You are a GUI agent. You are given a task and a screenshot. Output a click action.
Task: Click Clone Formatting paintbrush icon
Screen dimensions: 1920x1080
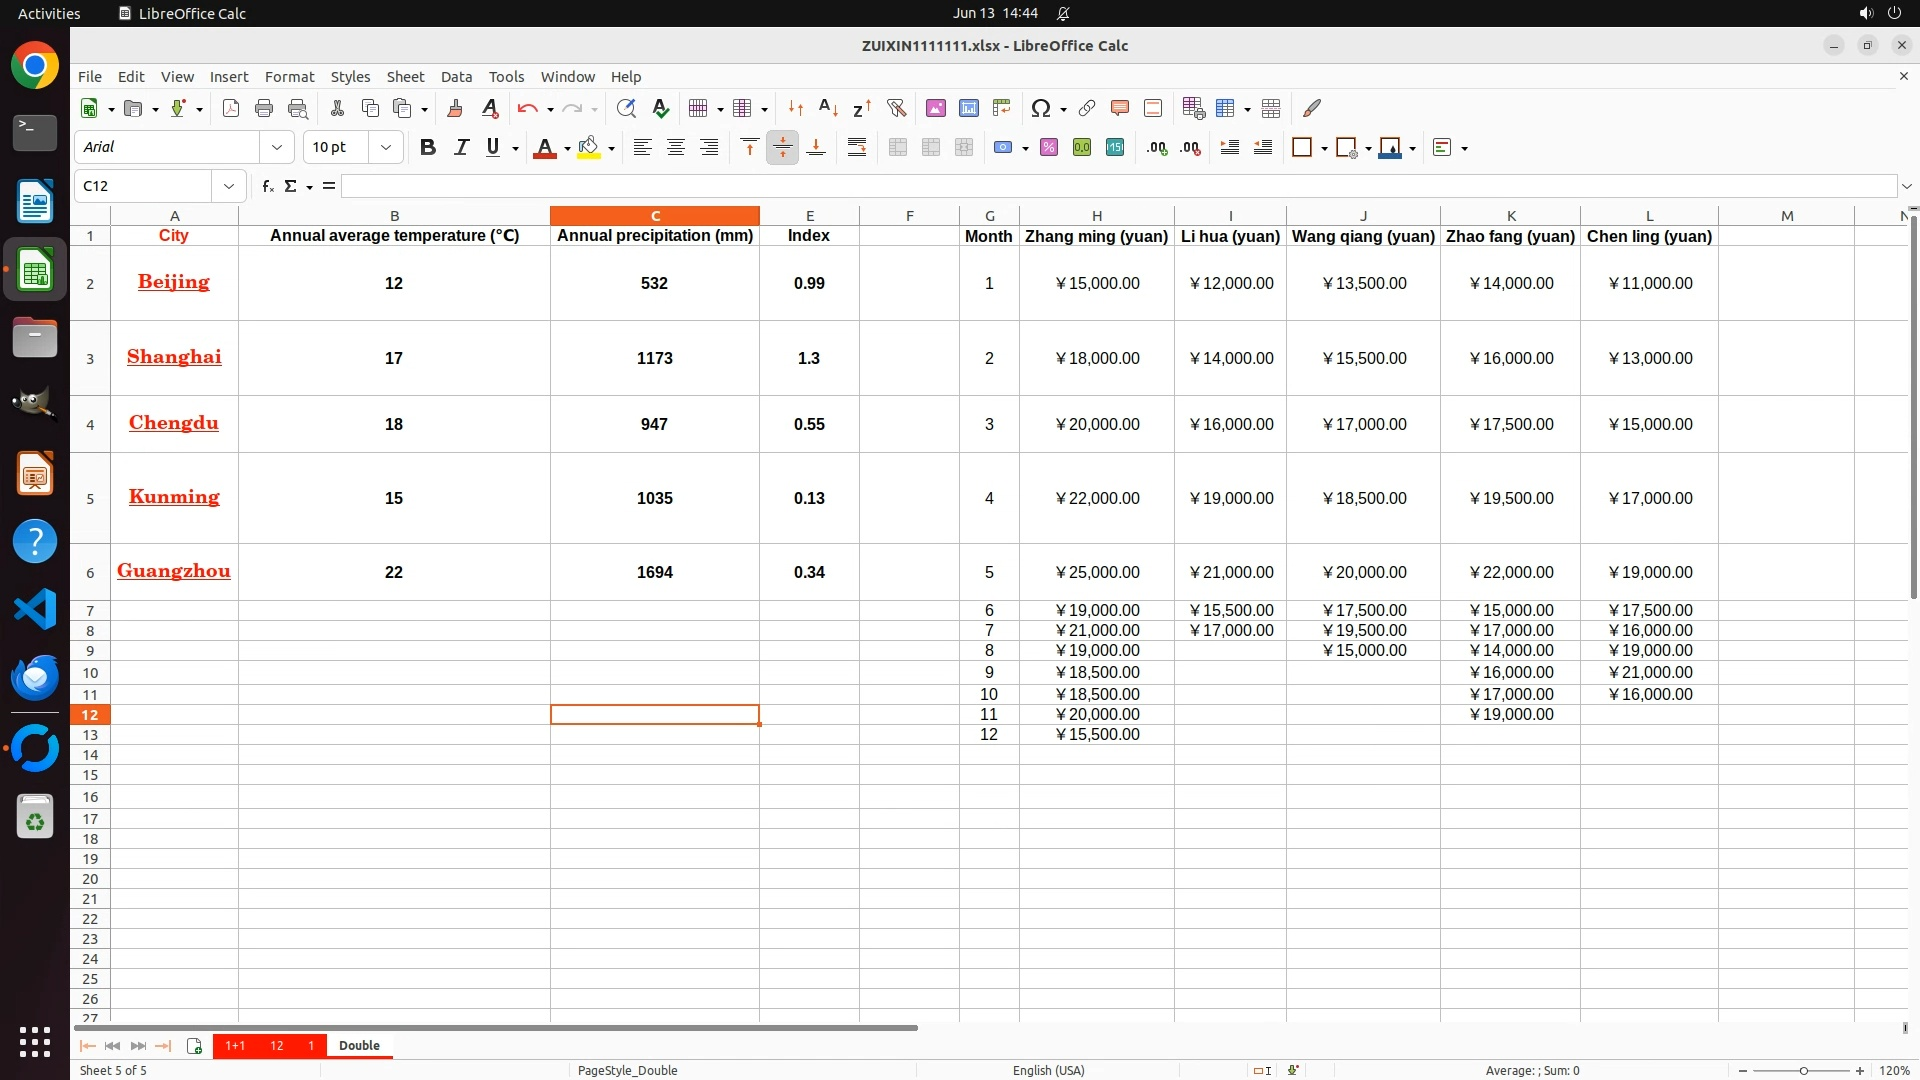[x=455, y=108]
